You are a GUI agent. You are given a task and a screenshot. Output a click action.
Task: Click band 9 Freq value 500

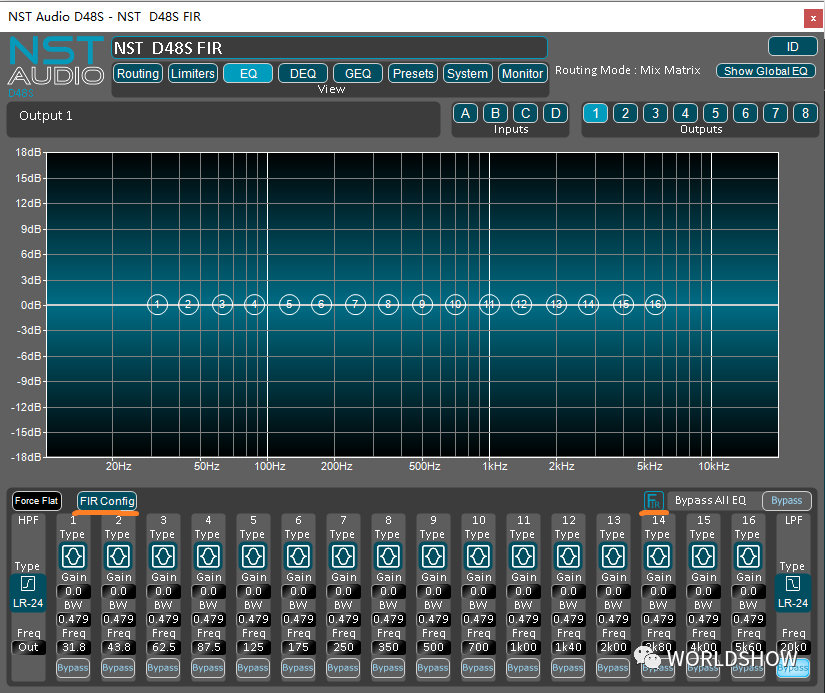tap(433, 647)
